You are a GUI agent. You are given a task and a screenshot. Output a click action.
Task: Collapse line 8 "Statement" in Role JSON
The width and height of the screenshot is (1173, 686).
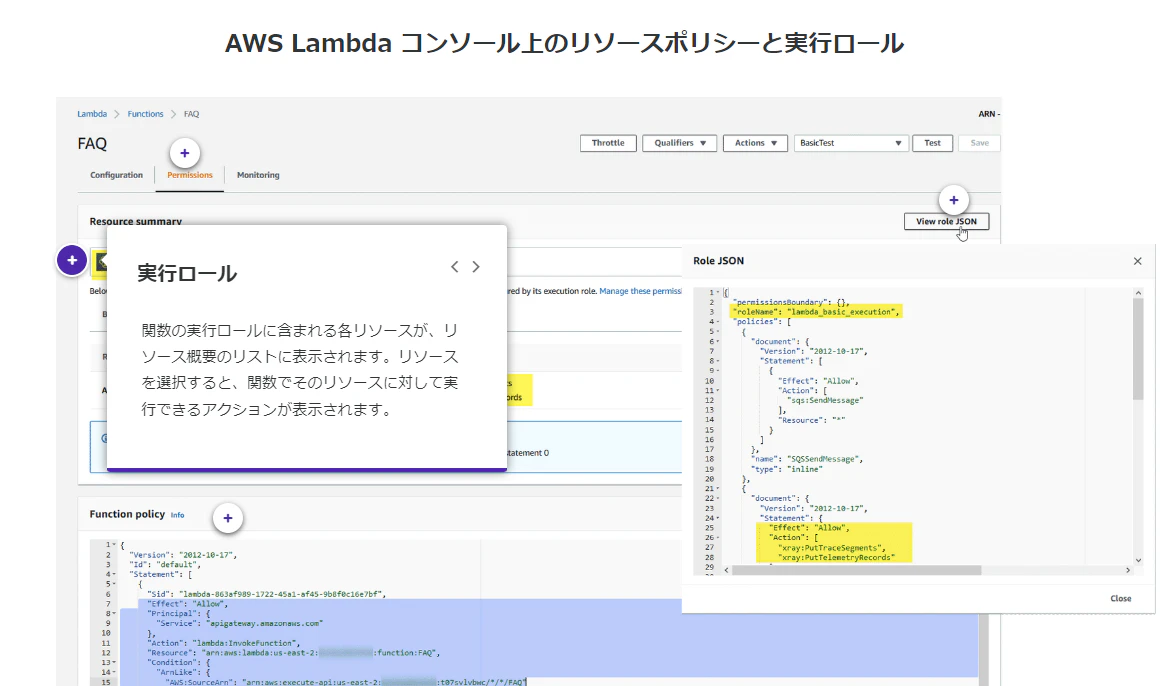pos(718,361)
